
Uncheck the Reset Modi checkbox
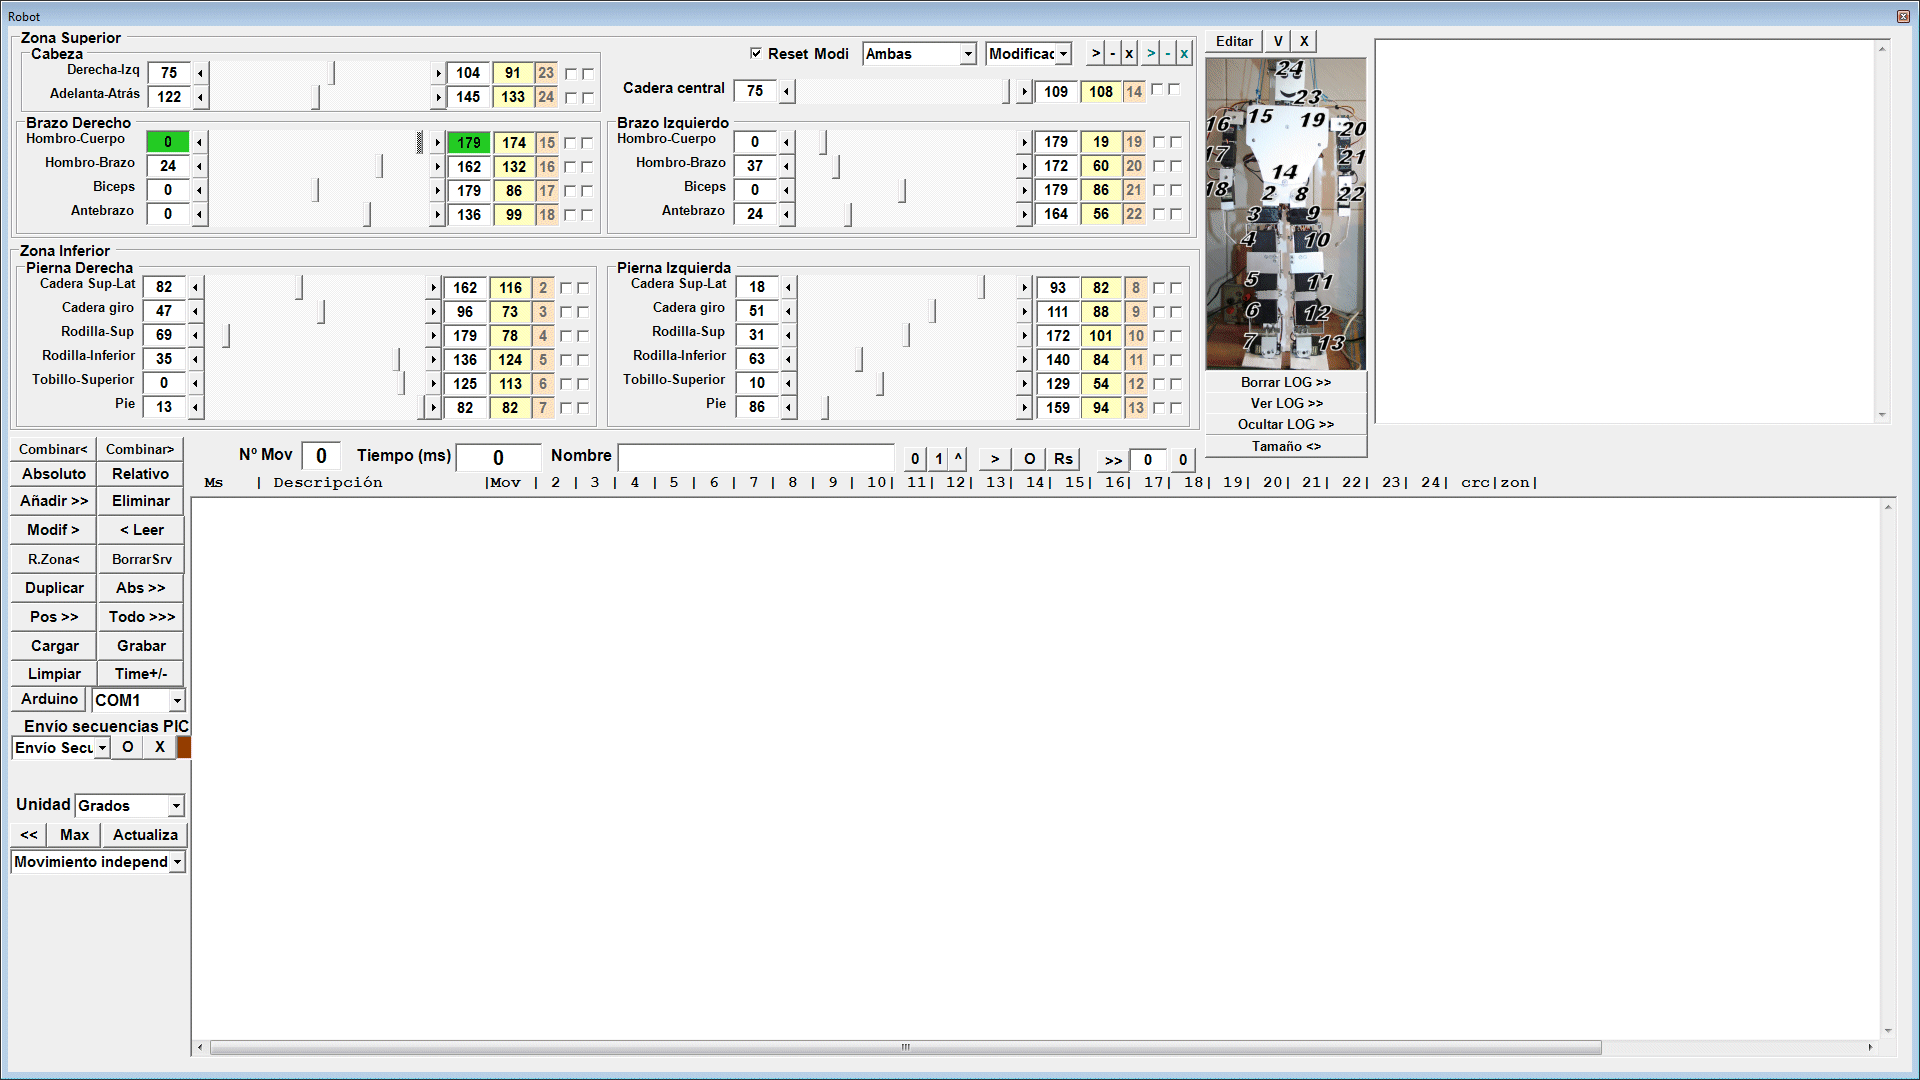[x=756, y=54]
